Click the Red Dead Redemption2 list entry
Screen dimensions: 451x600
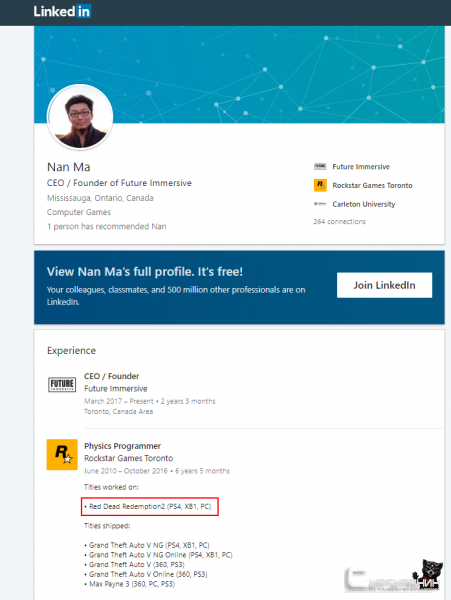(x=150, y=506)
